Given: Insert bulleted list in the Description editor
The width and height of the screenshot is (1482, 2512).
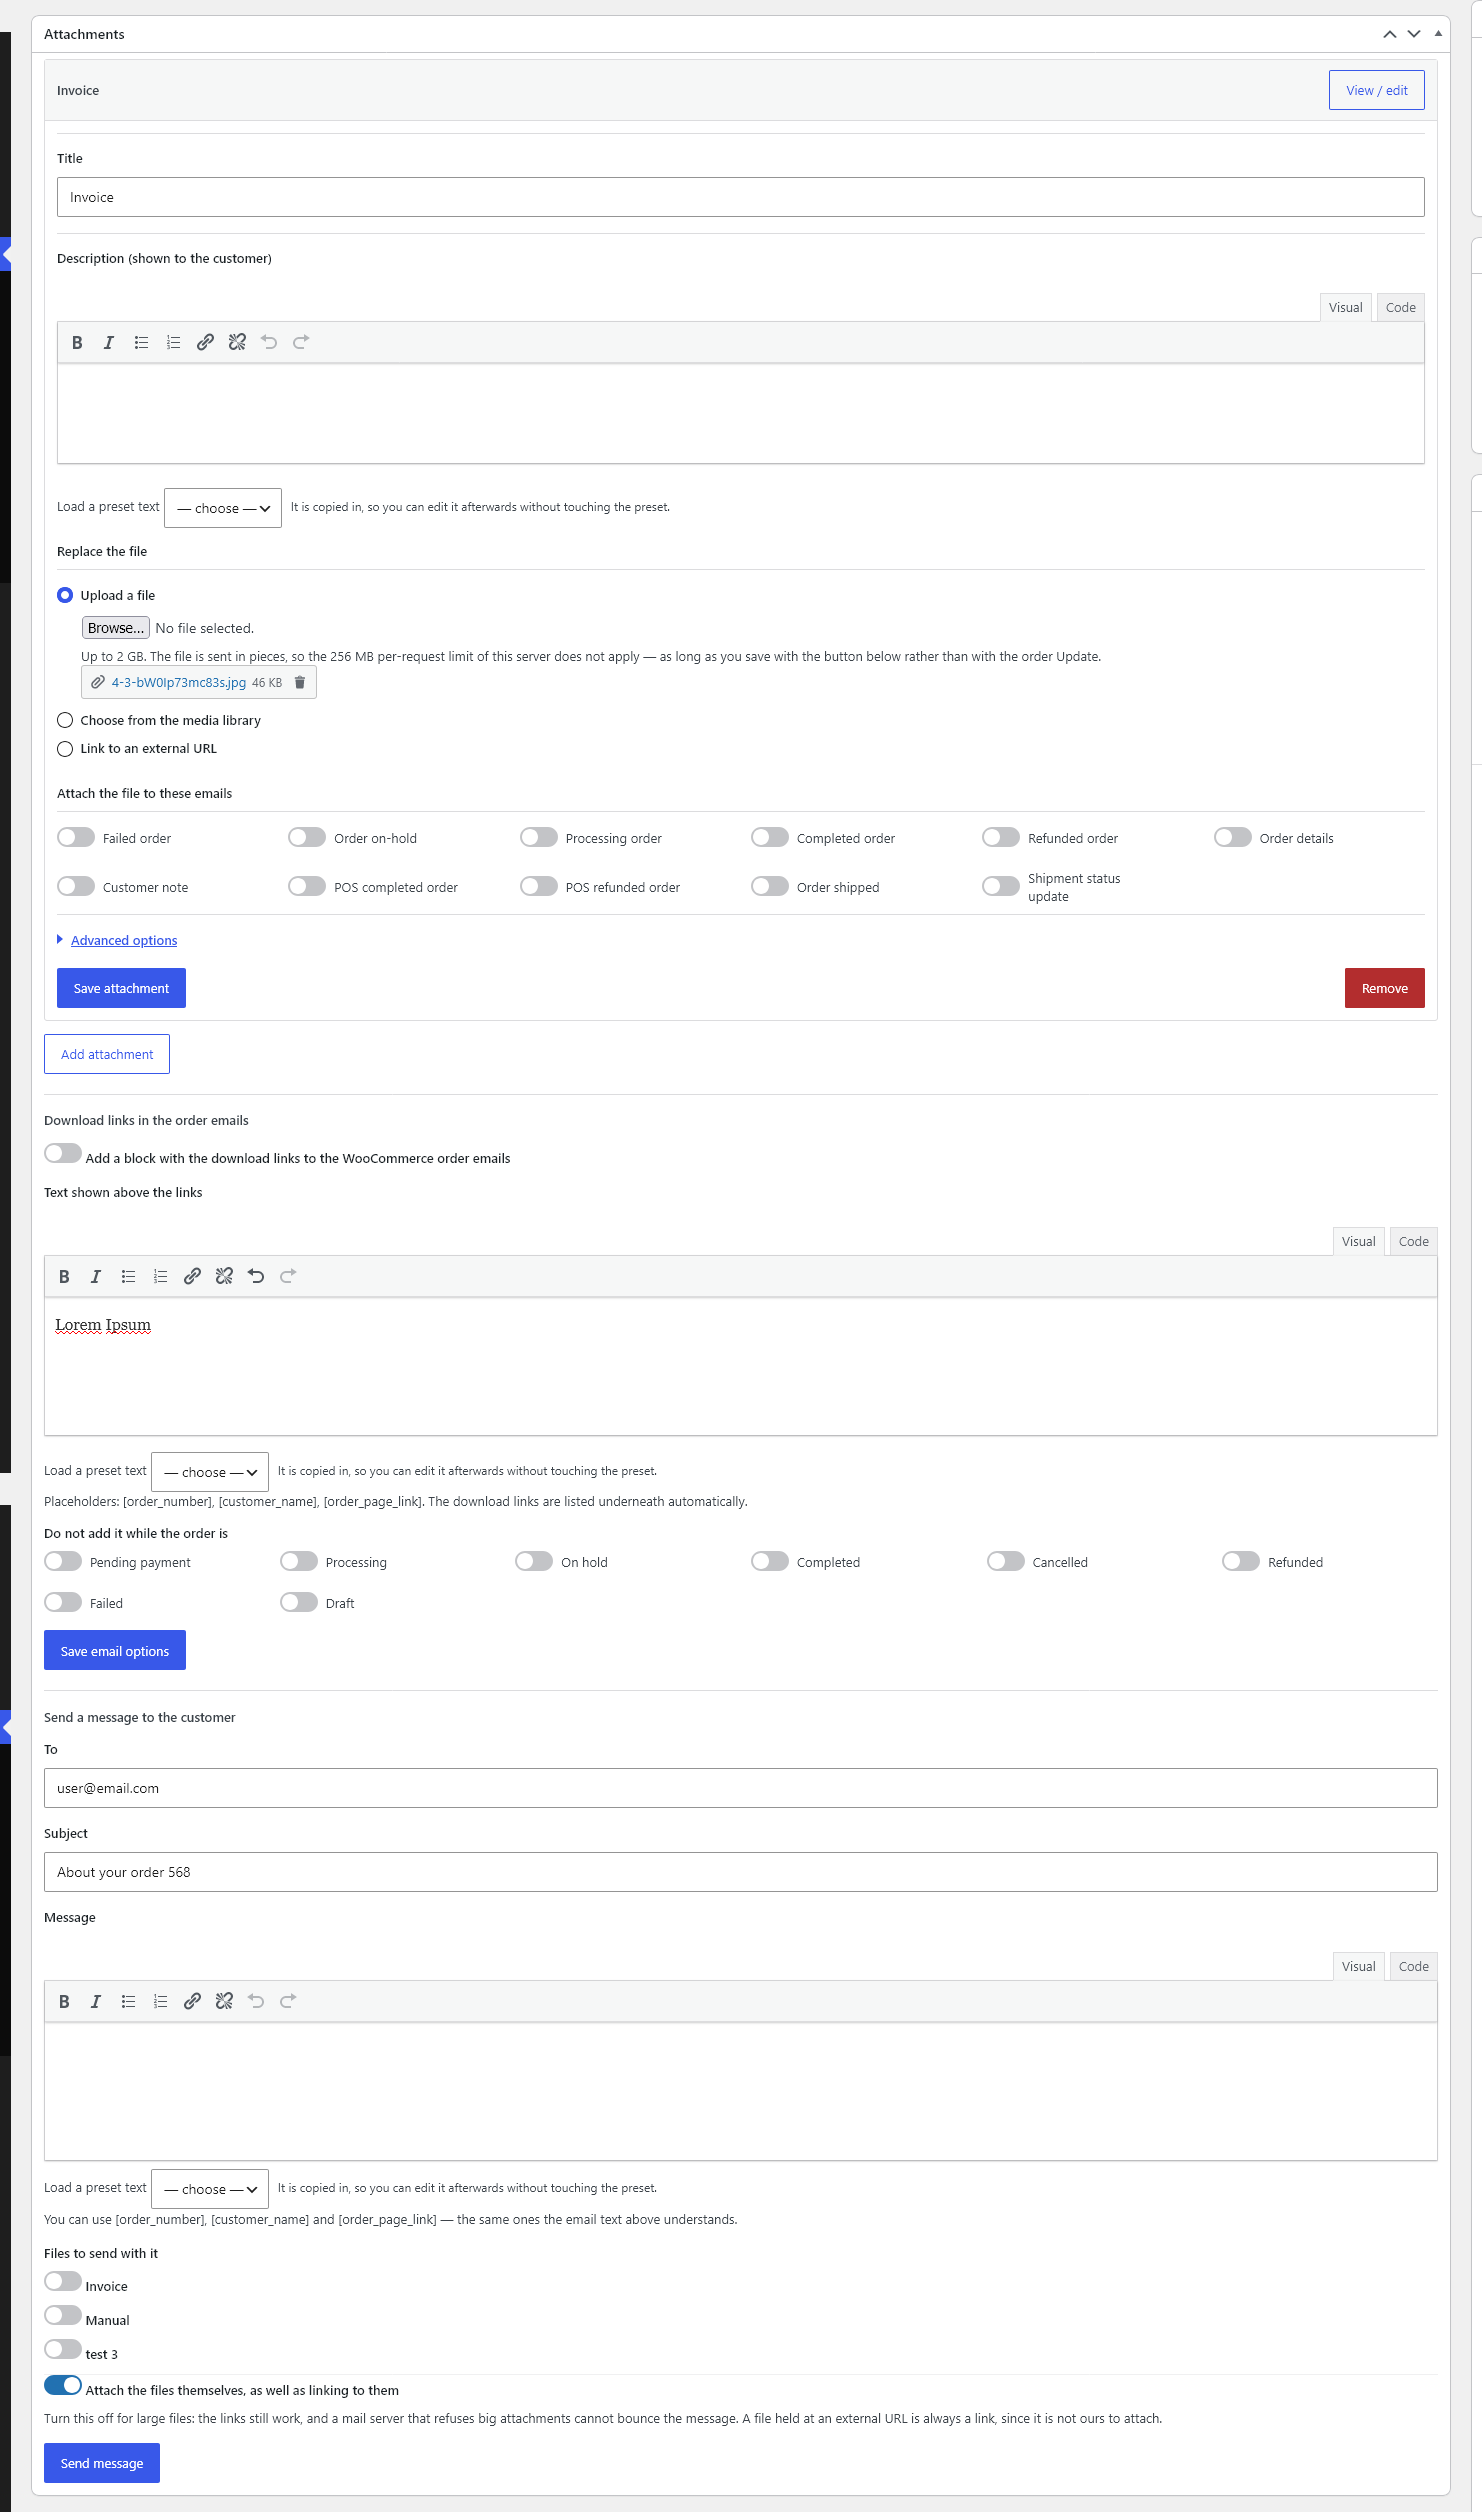Looking at the screenshot, I should tap(141, 342).
